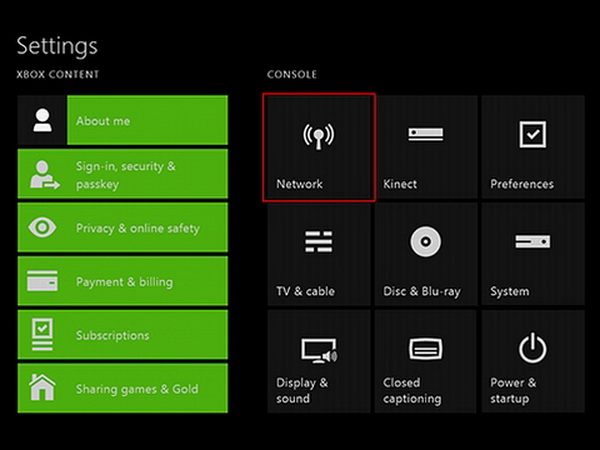The width and height of the screenshot is (600, 450).
Task: Click the Power & startup power icon
Action: [533, 347]
